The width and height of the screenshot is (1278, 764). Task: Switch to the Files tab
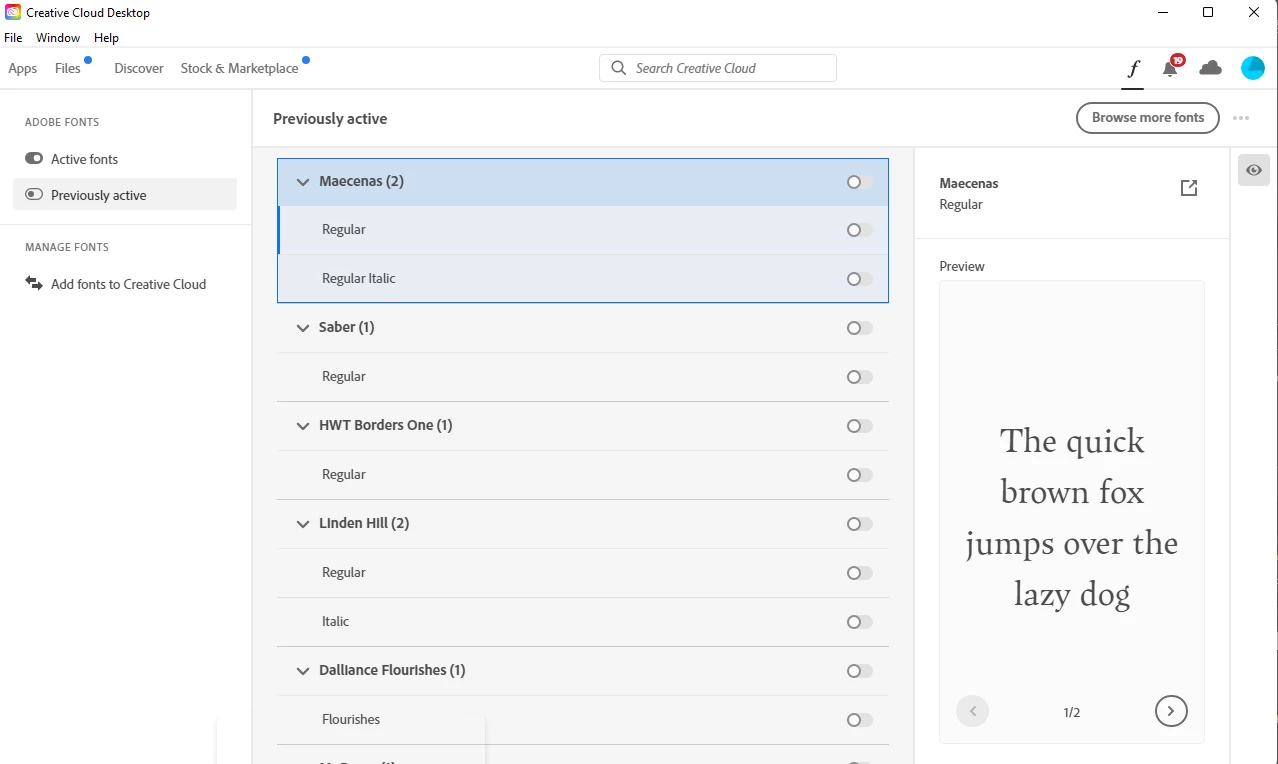tap(68, 68)
